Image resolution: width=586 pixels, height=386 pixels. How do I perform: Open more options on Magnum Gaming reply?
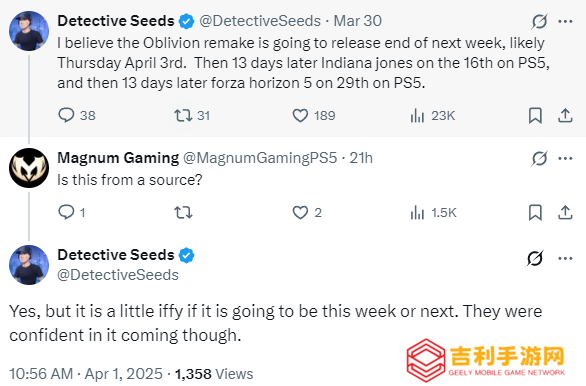pos(565,158)
